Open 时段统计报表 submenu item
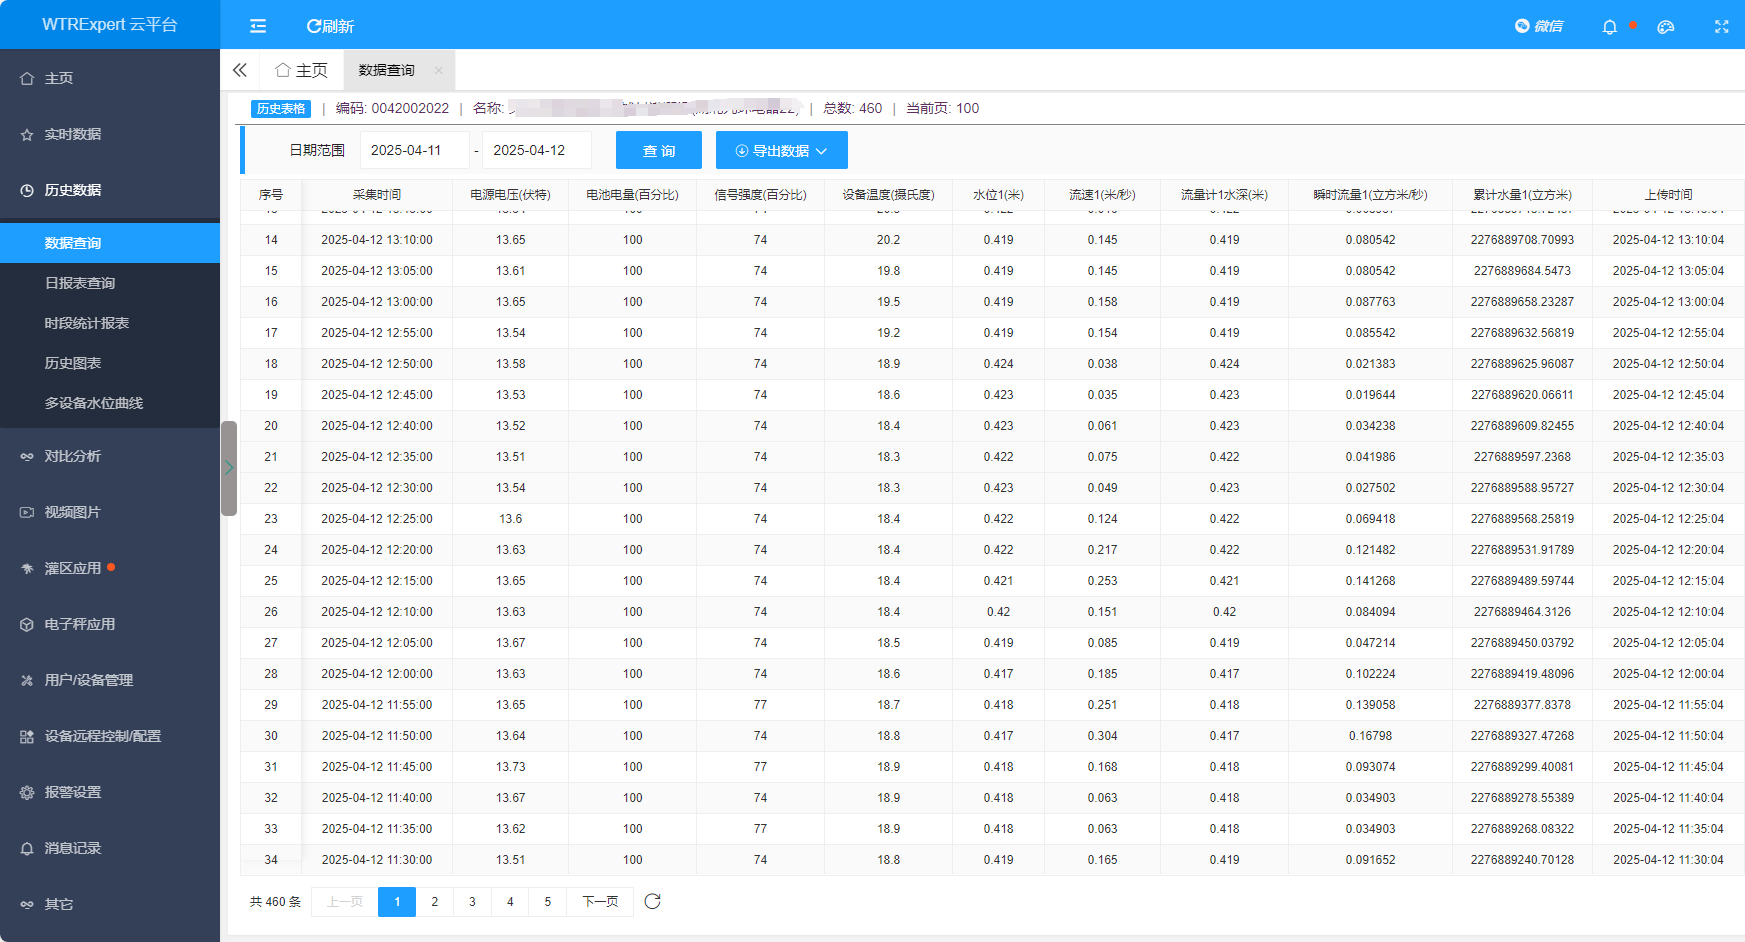 click(x=110, y=323)
